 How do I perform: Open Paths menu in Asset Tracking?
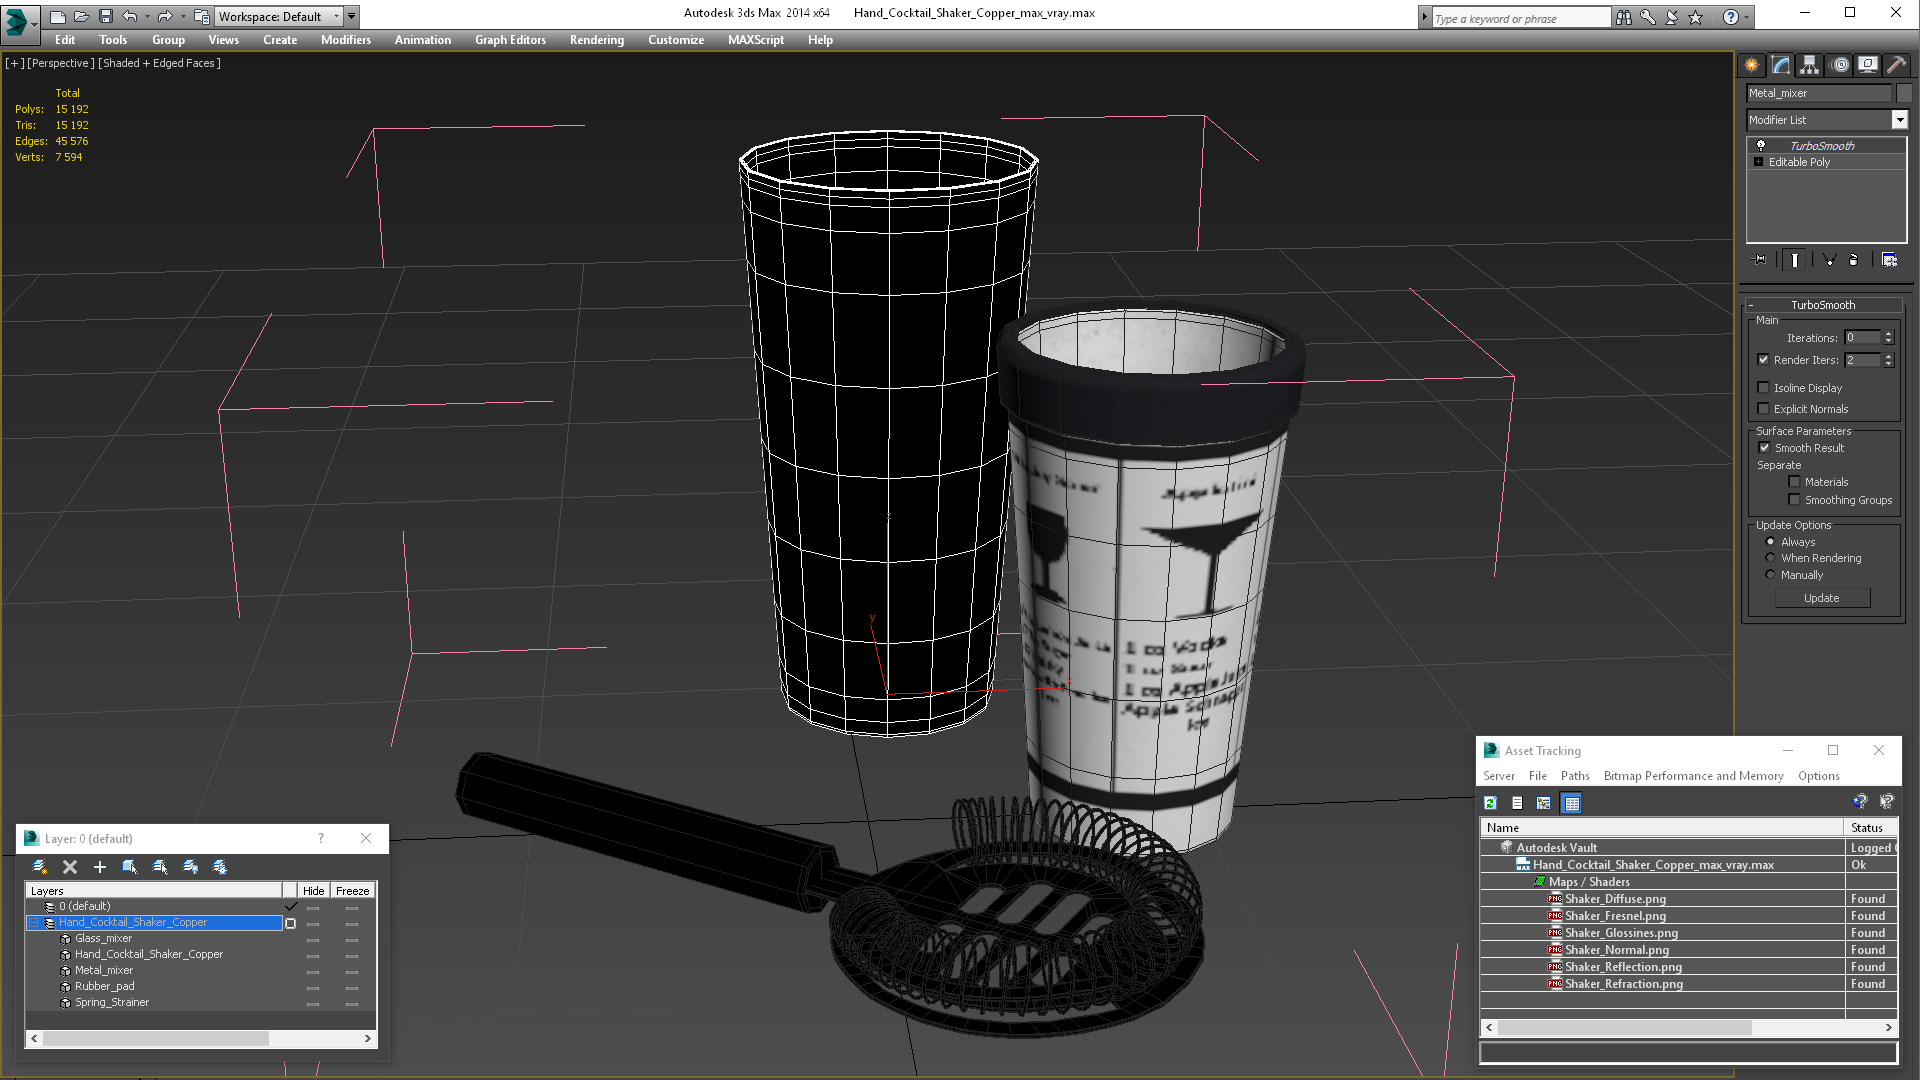pos(1575,776)
